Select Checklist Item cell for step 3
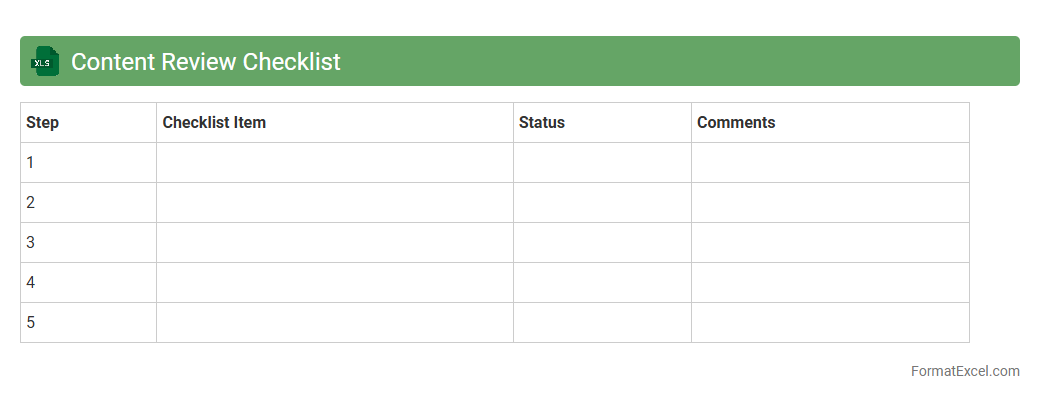The width and height of the screenshot is (1040, 400). 335,242
